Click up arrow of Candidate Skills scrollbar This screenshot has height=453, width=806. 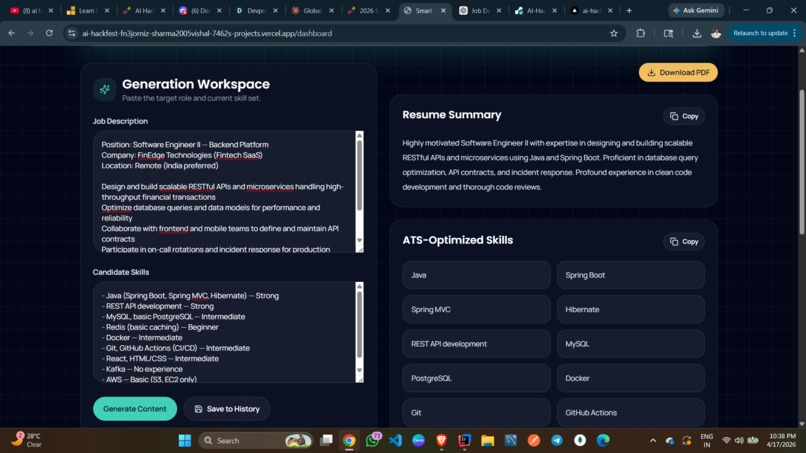(359, 286)
